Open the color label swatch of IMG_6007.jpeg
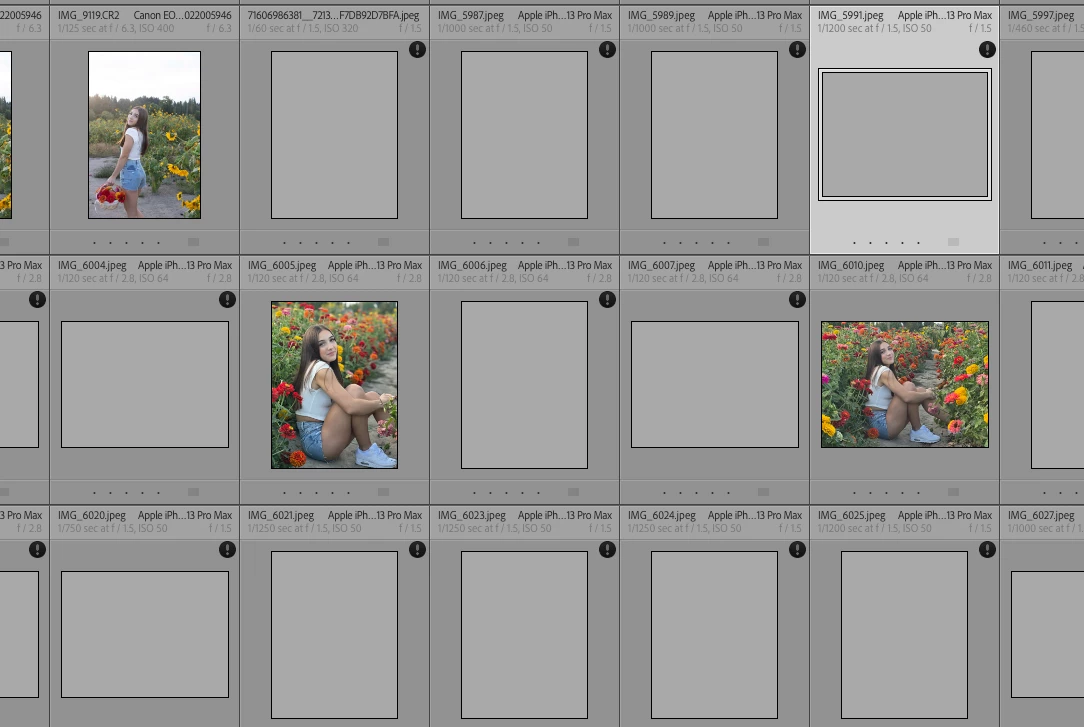Image resolution: width=1084 pixels, height=727 pixels. [x=764, y=492]
